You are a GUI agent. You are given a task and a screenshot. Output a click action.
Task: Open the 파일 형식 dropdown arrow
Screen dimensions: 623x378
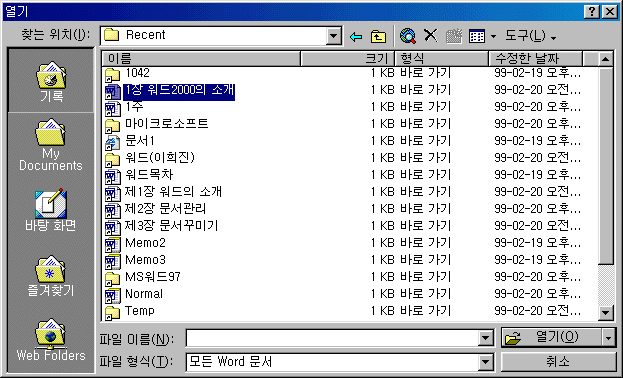click(x=485, y=362)
